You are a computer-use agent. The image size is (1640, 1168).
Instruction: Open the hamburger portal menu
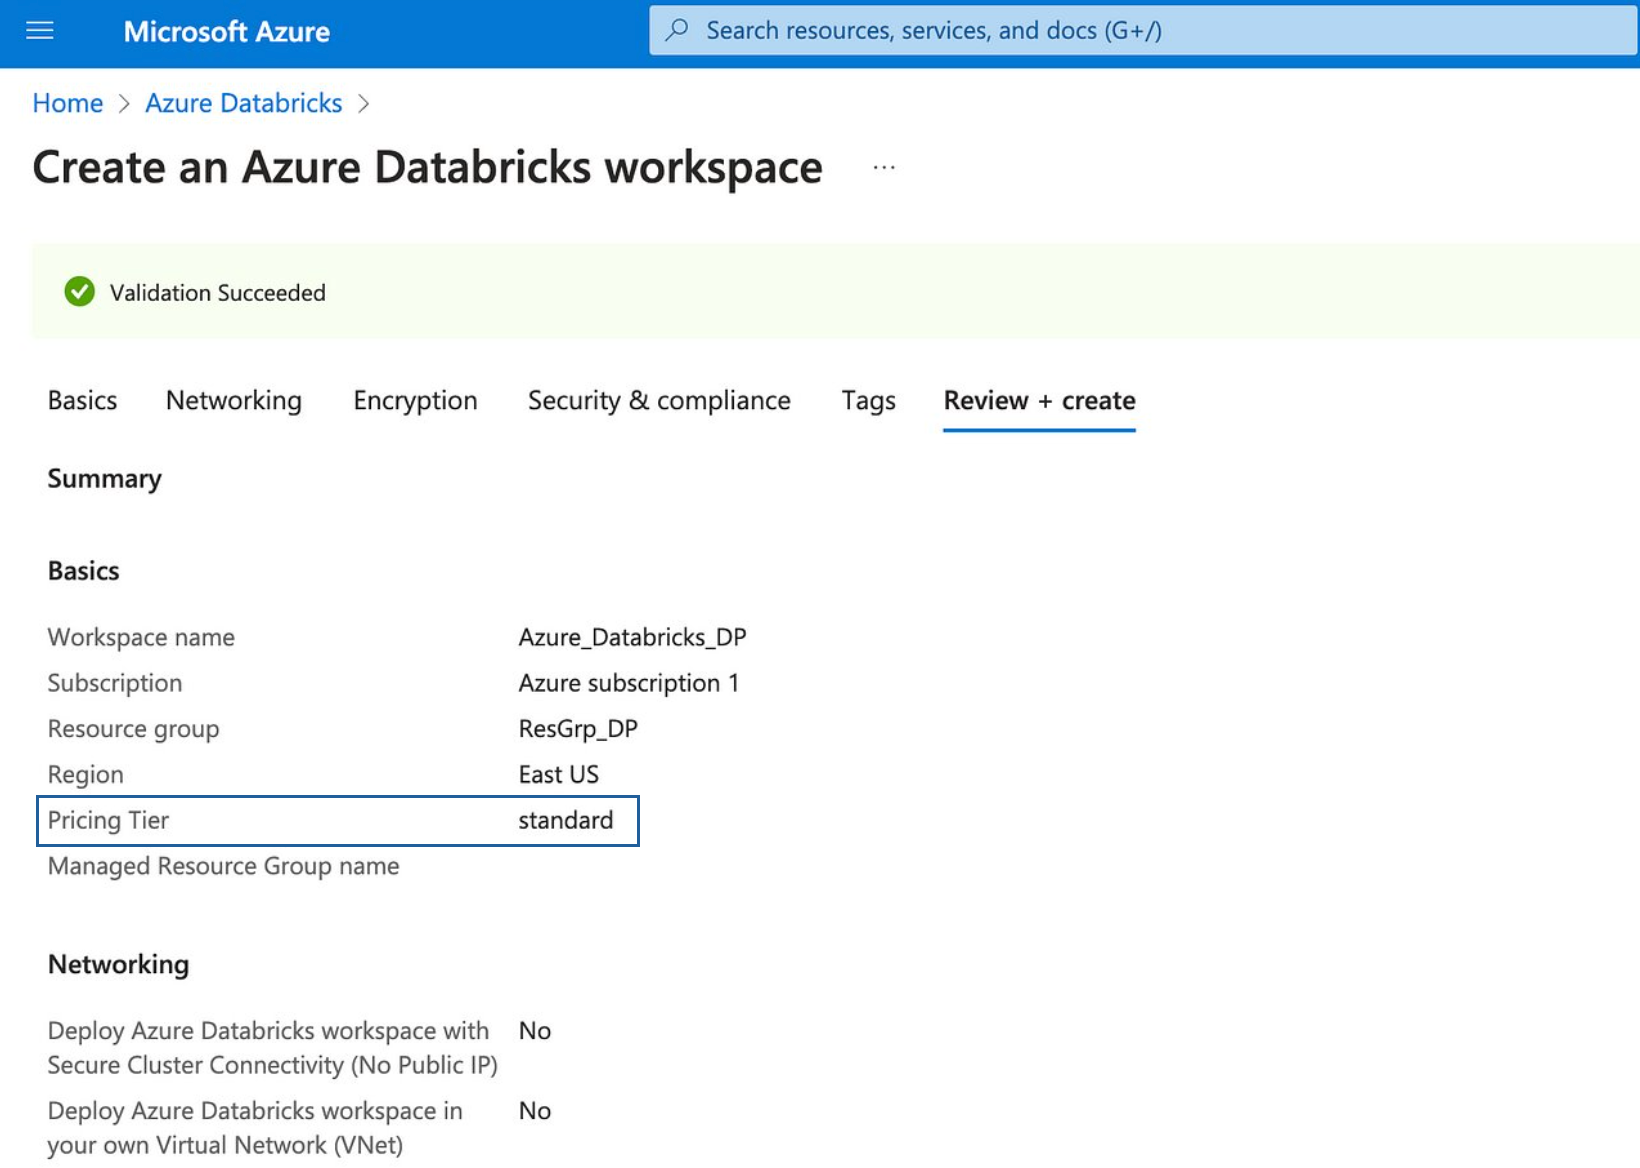coord(40,31)
